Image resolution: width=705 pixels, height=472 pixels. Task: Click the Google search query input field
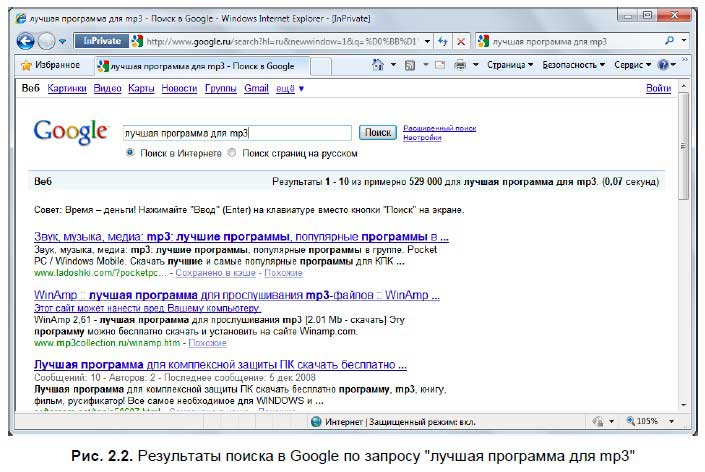[235, 132]
